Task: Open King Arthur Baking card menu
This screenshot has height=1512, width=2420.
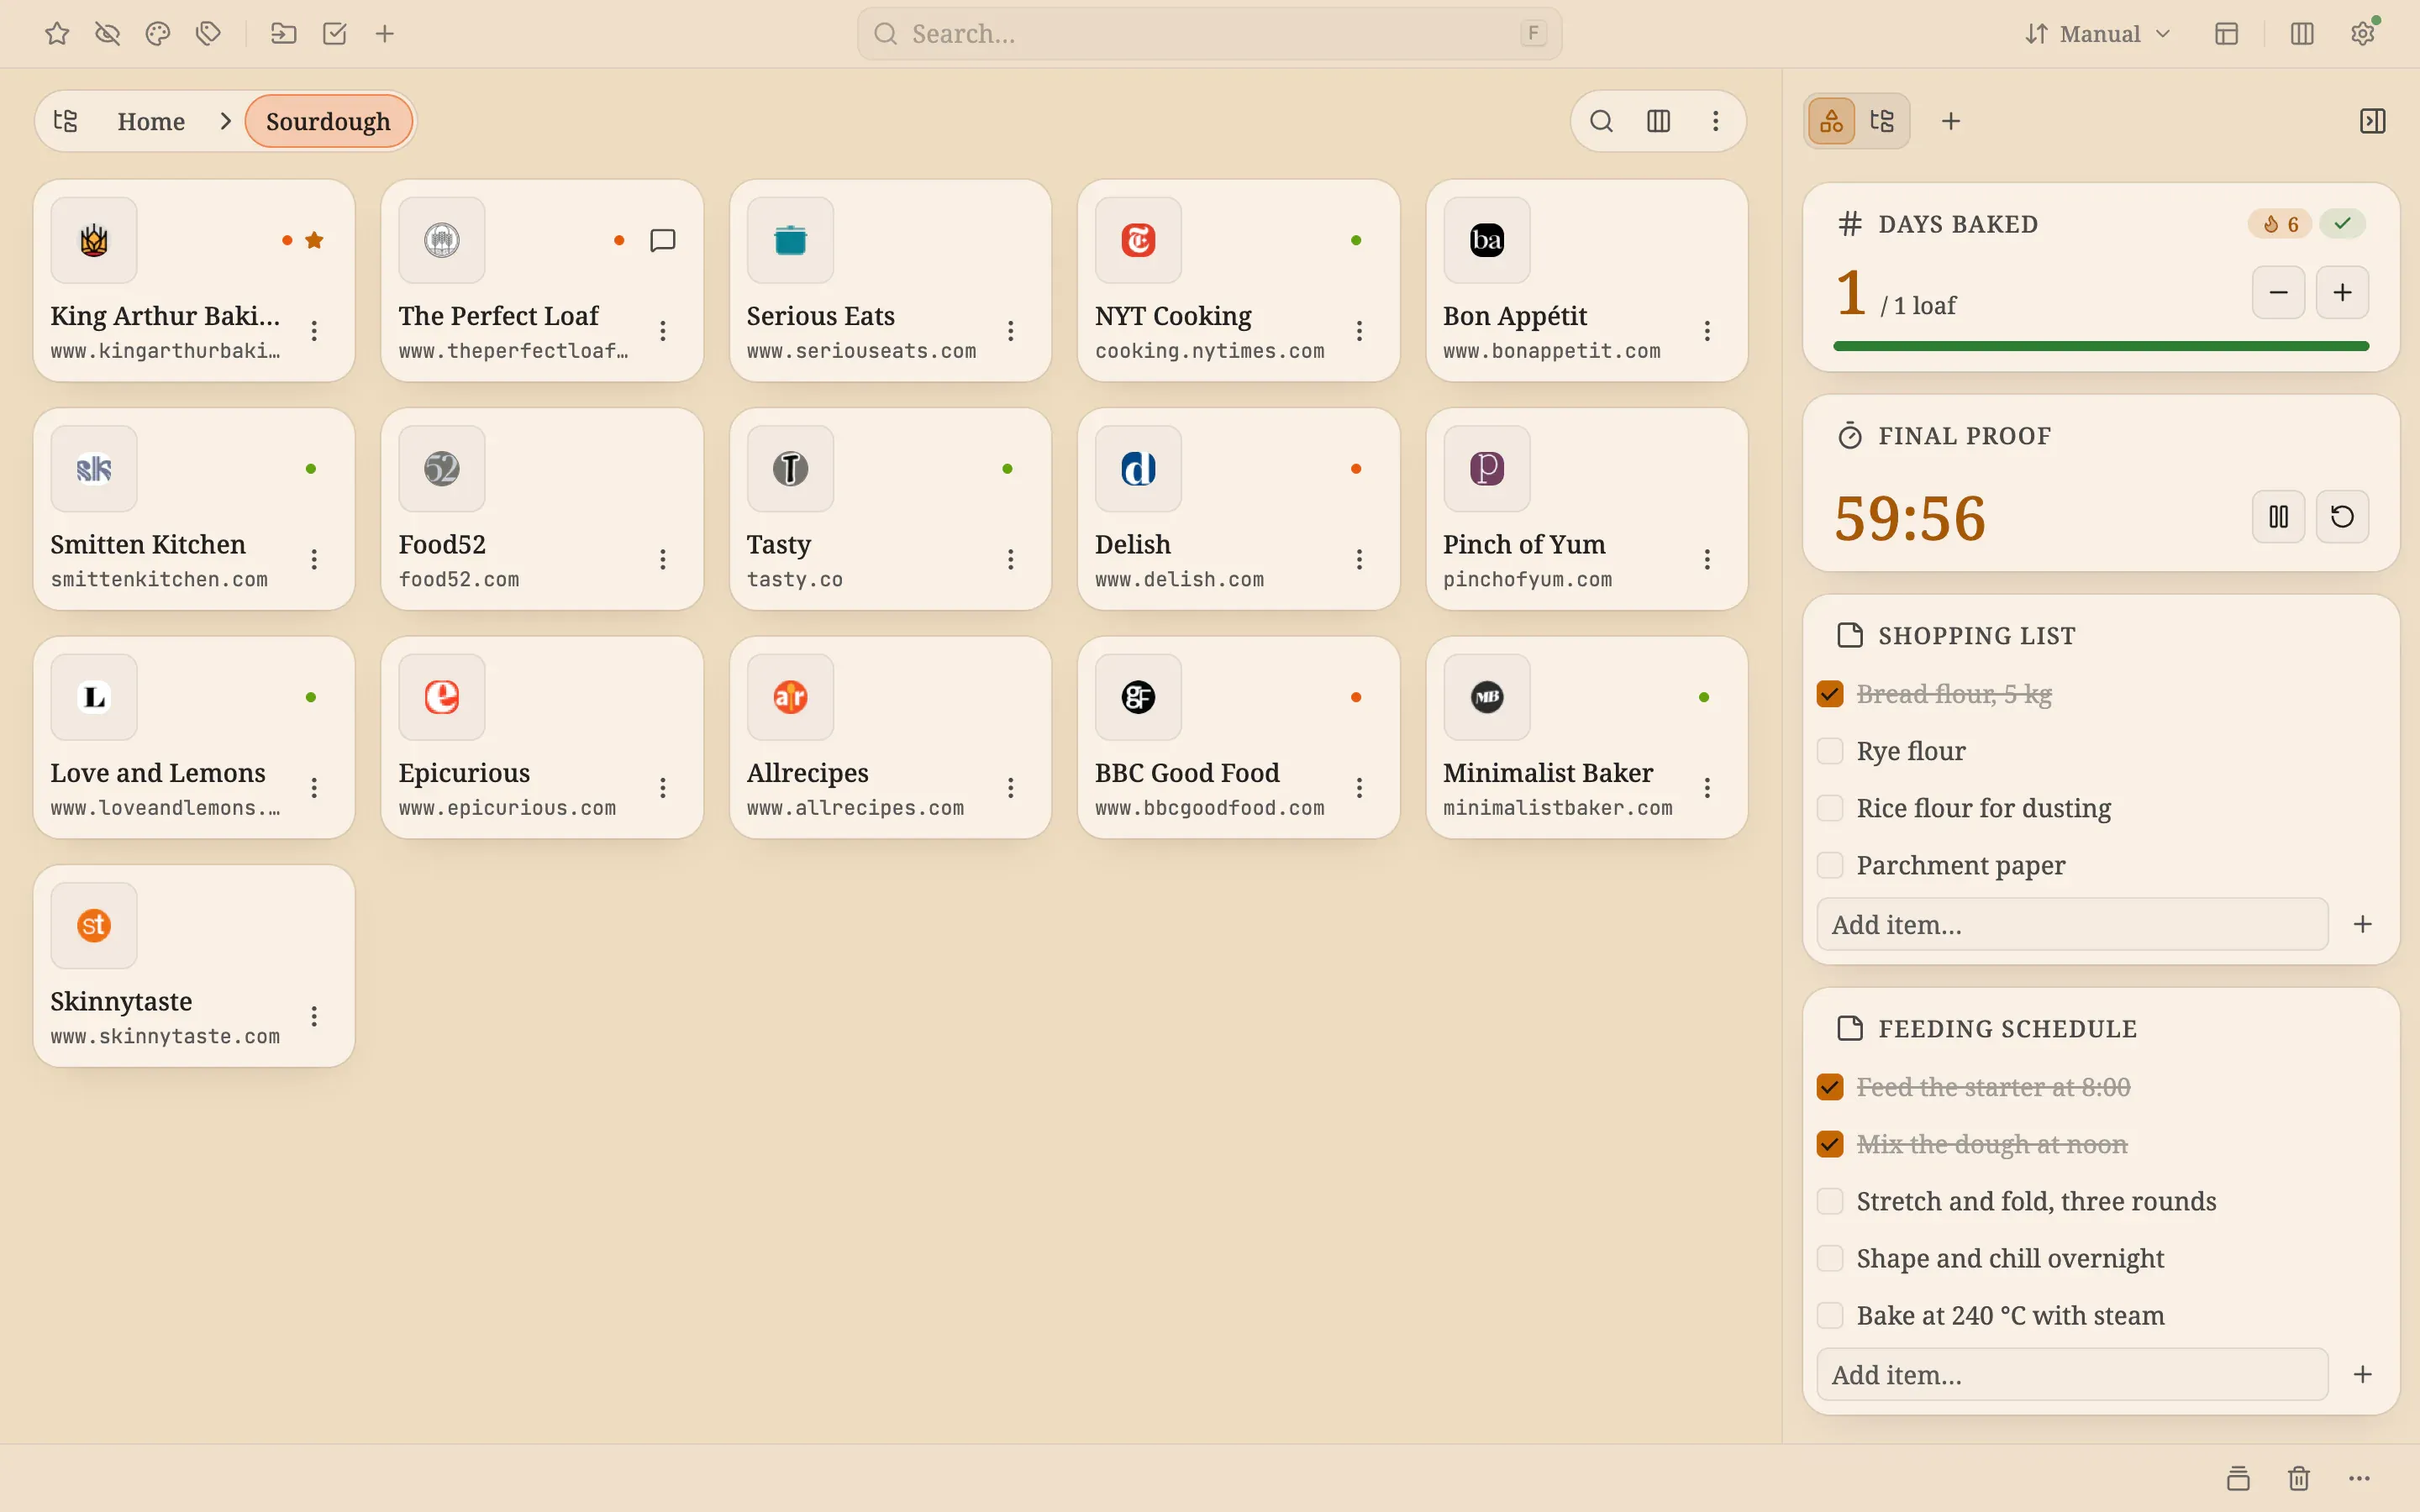Action: (x=315, y=331)
